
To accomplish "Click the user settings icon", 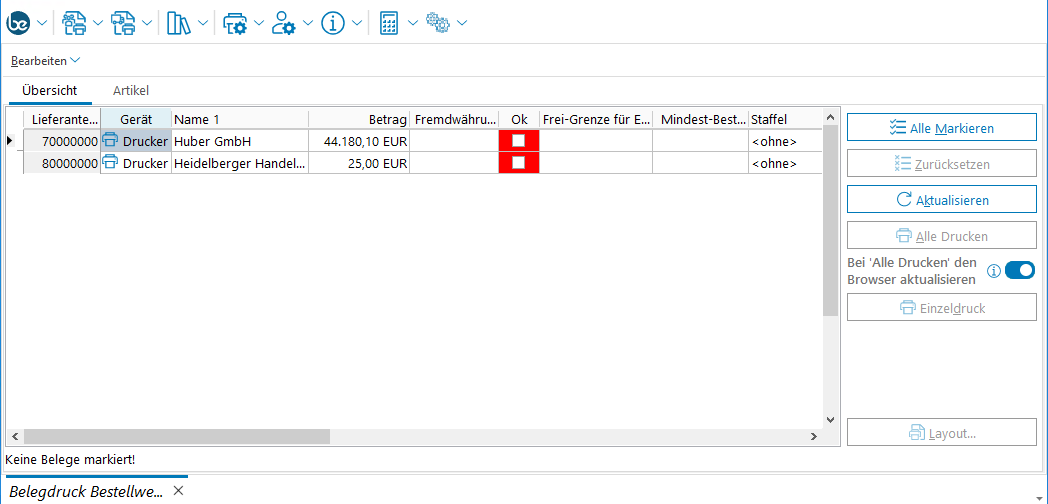I will [284, 23].
